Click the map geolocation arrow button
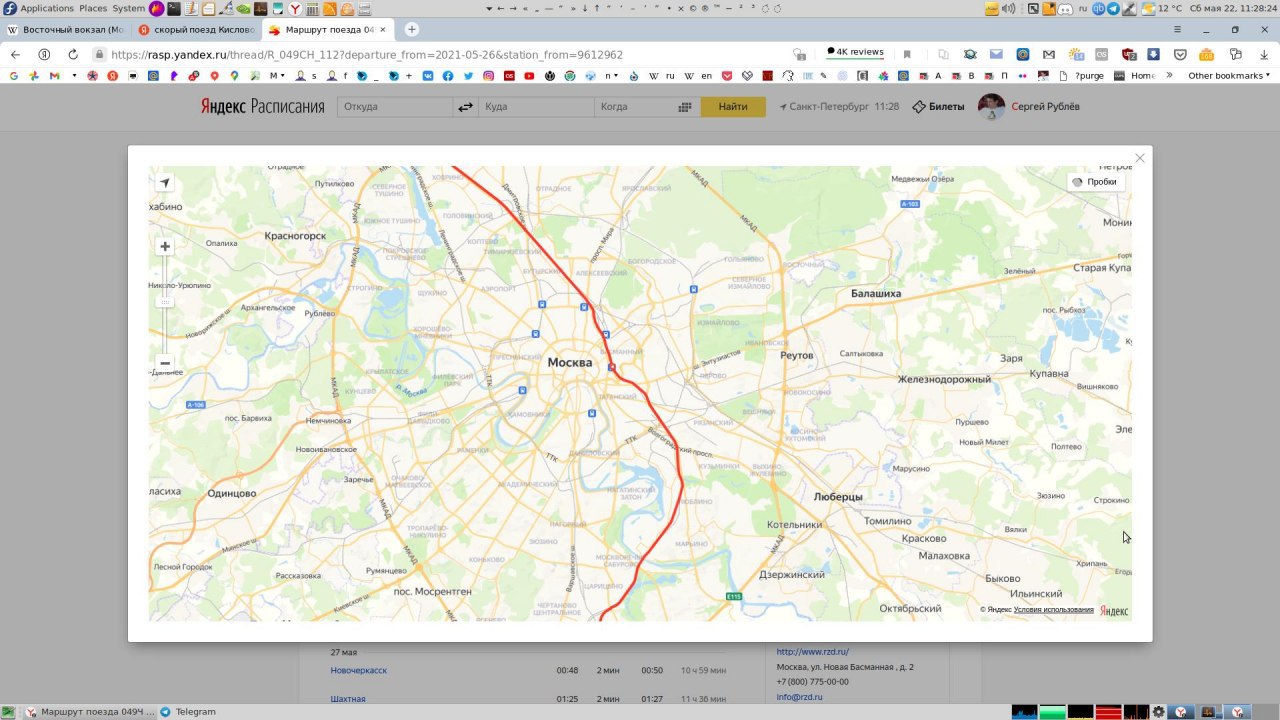1280x720 pixels. [x=165, y=183]
